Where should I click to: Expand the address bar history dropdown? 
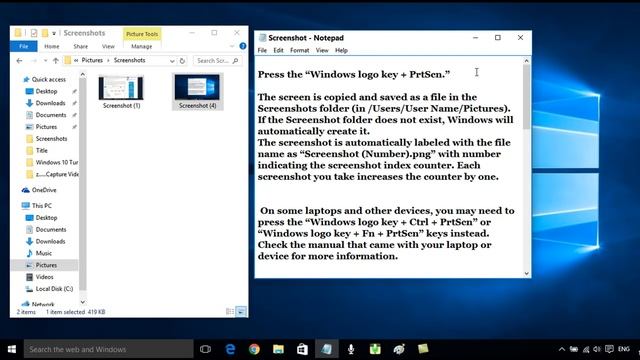[172, 61]
